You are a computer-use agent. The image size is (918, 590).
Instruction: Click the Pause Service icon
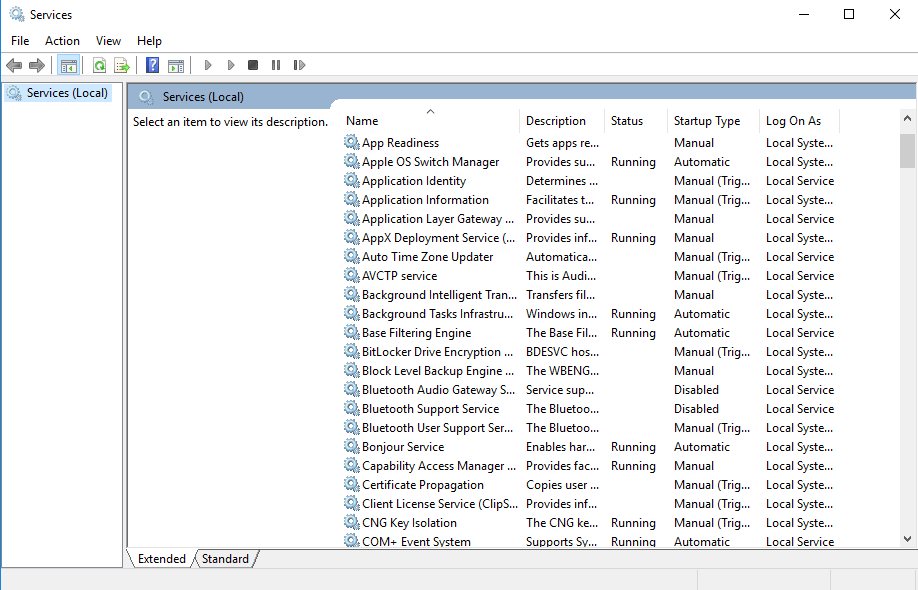tap(276, 65)
